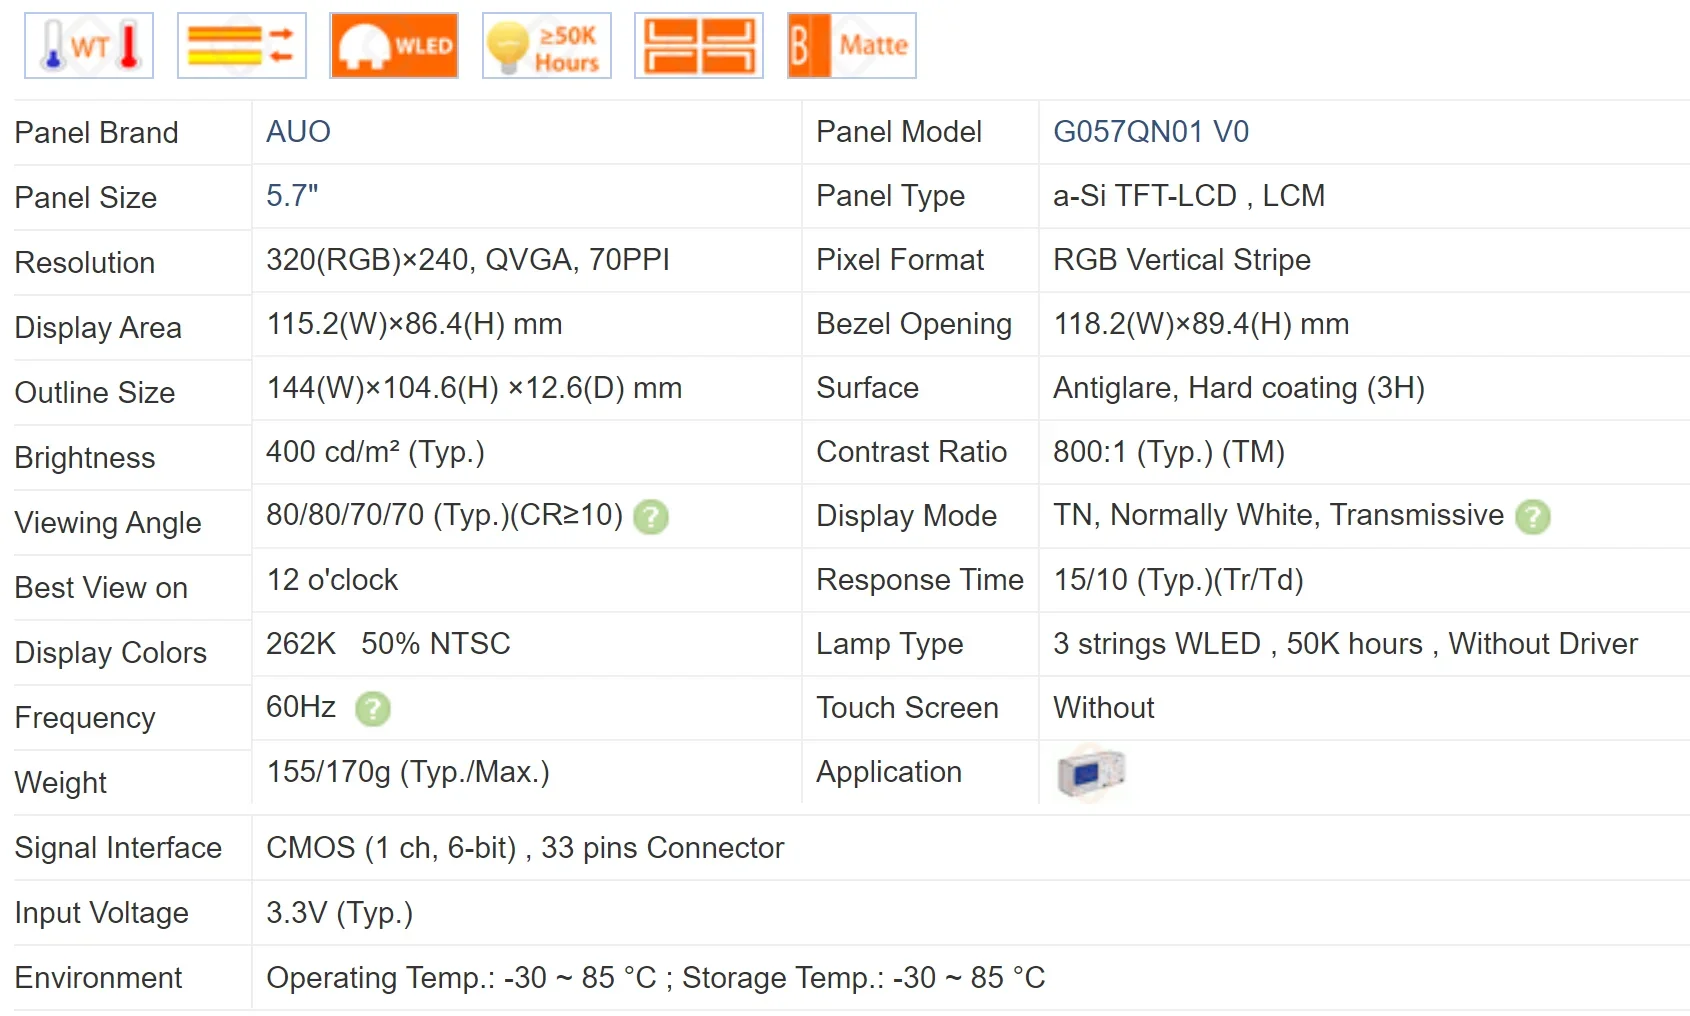Select the bezel opening 118.2(W)×89.4(H) mm value
The width and height of the screenshot is (1690, 1016).
[x=1201, y=324]
